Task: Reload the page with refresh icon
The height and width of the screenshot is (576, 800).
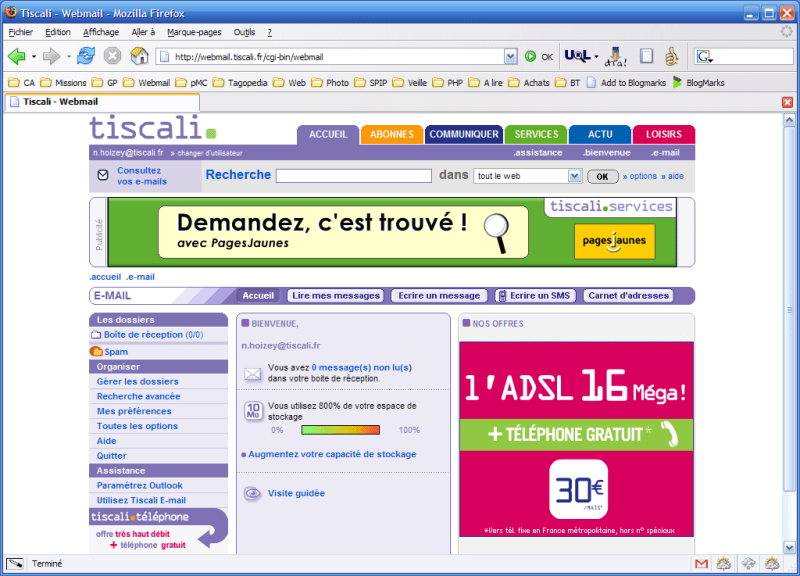Action: tap(86, 56)
